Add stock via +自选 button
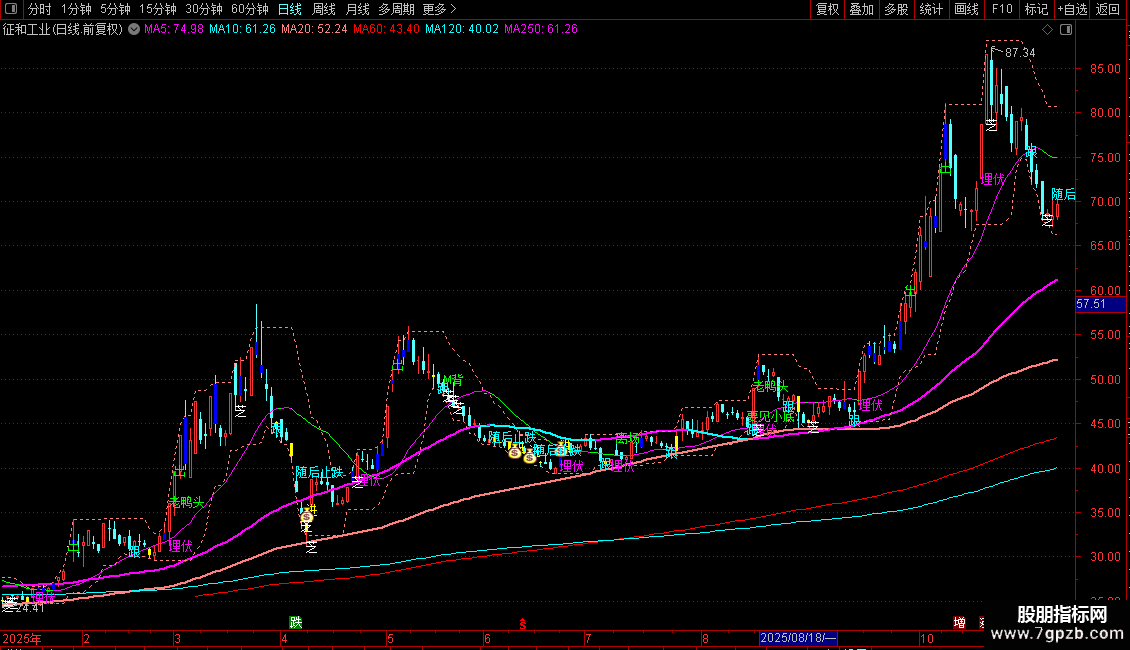 pos(1072,9)
